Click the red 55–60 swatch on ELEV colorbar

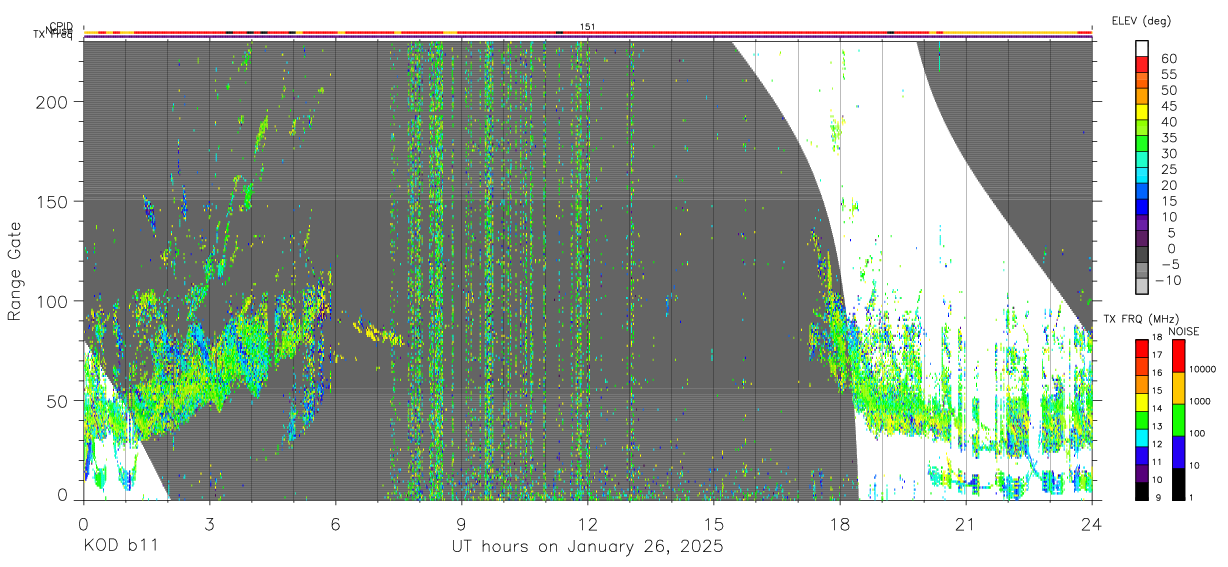[x=1142, y=65]
